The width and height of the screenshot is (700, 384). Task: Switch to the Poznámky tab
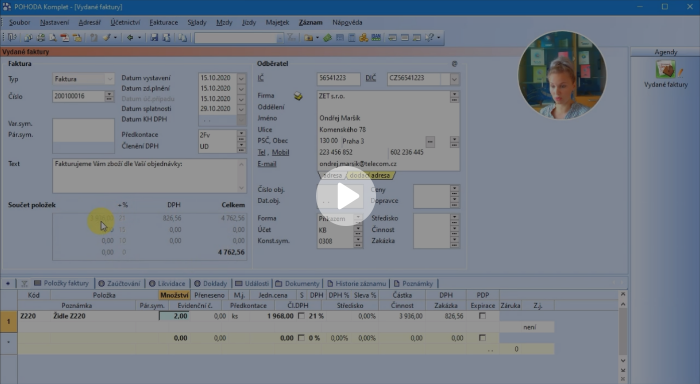tap(413, 284)
